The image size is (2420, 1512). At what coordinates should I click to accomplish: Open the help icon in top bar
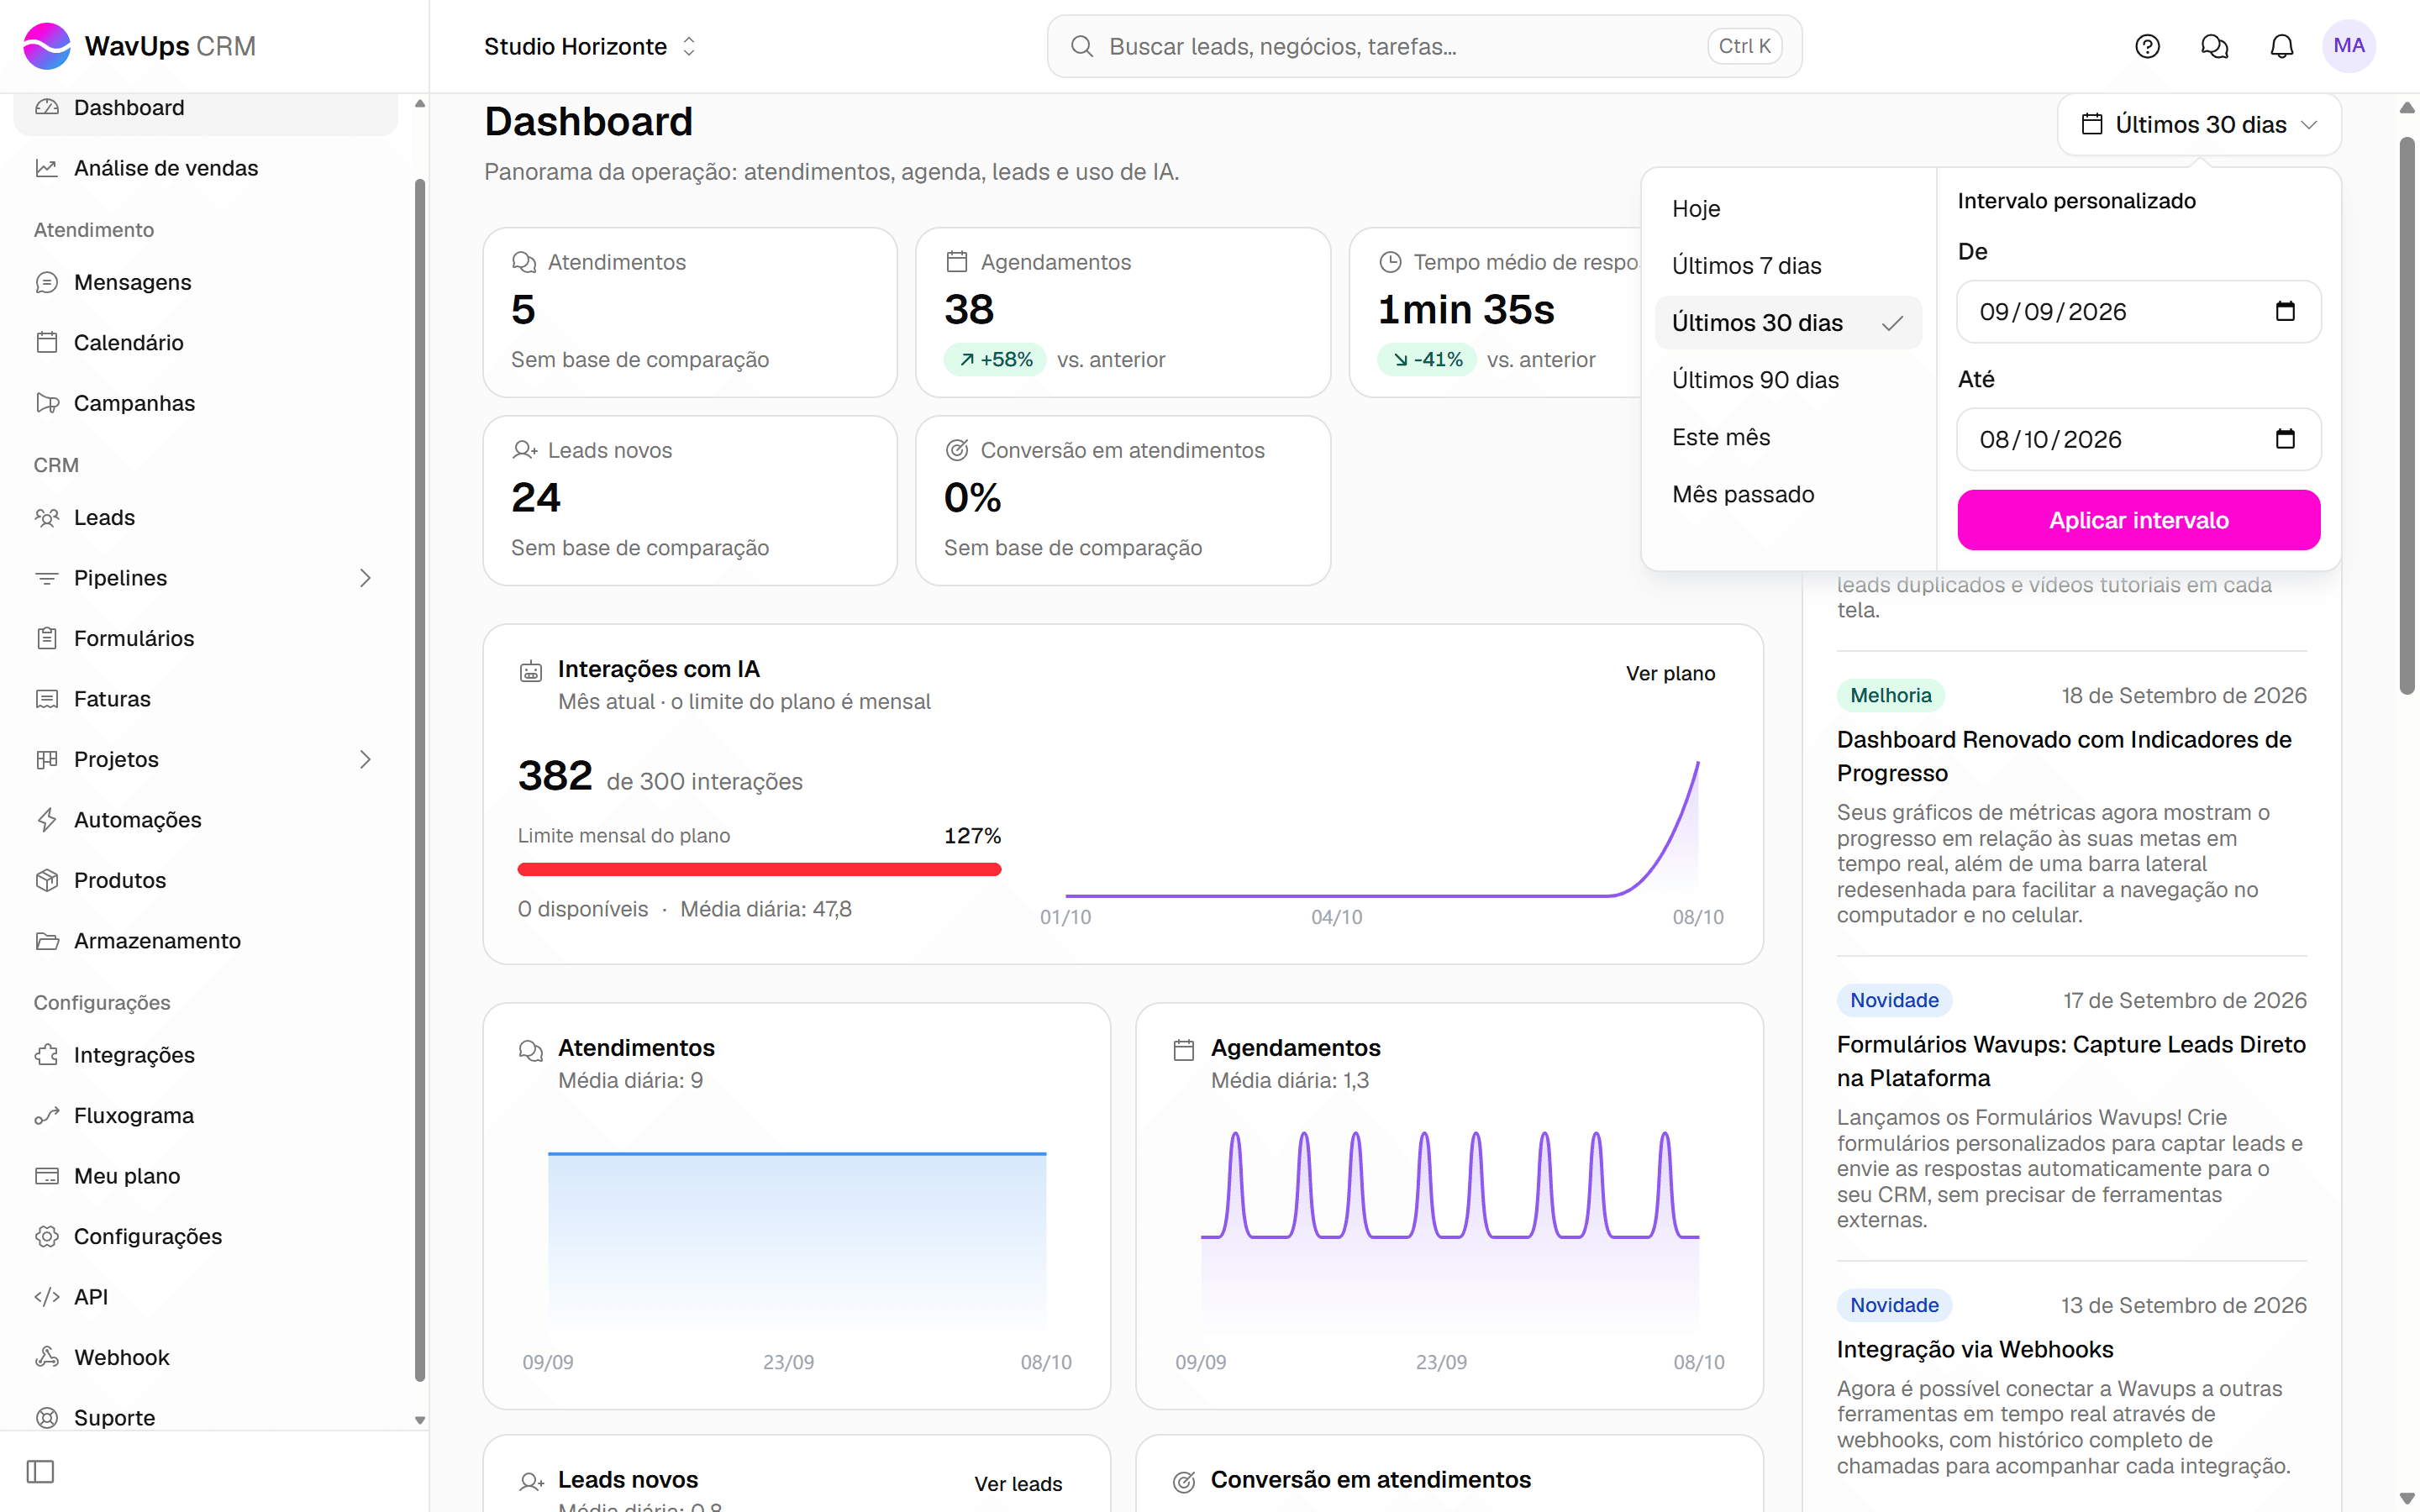pos(2147,46)
